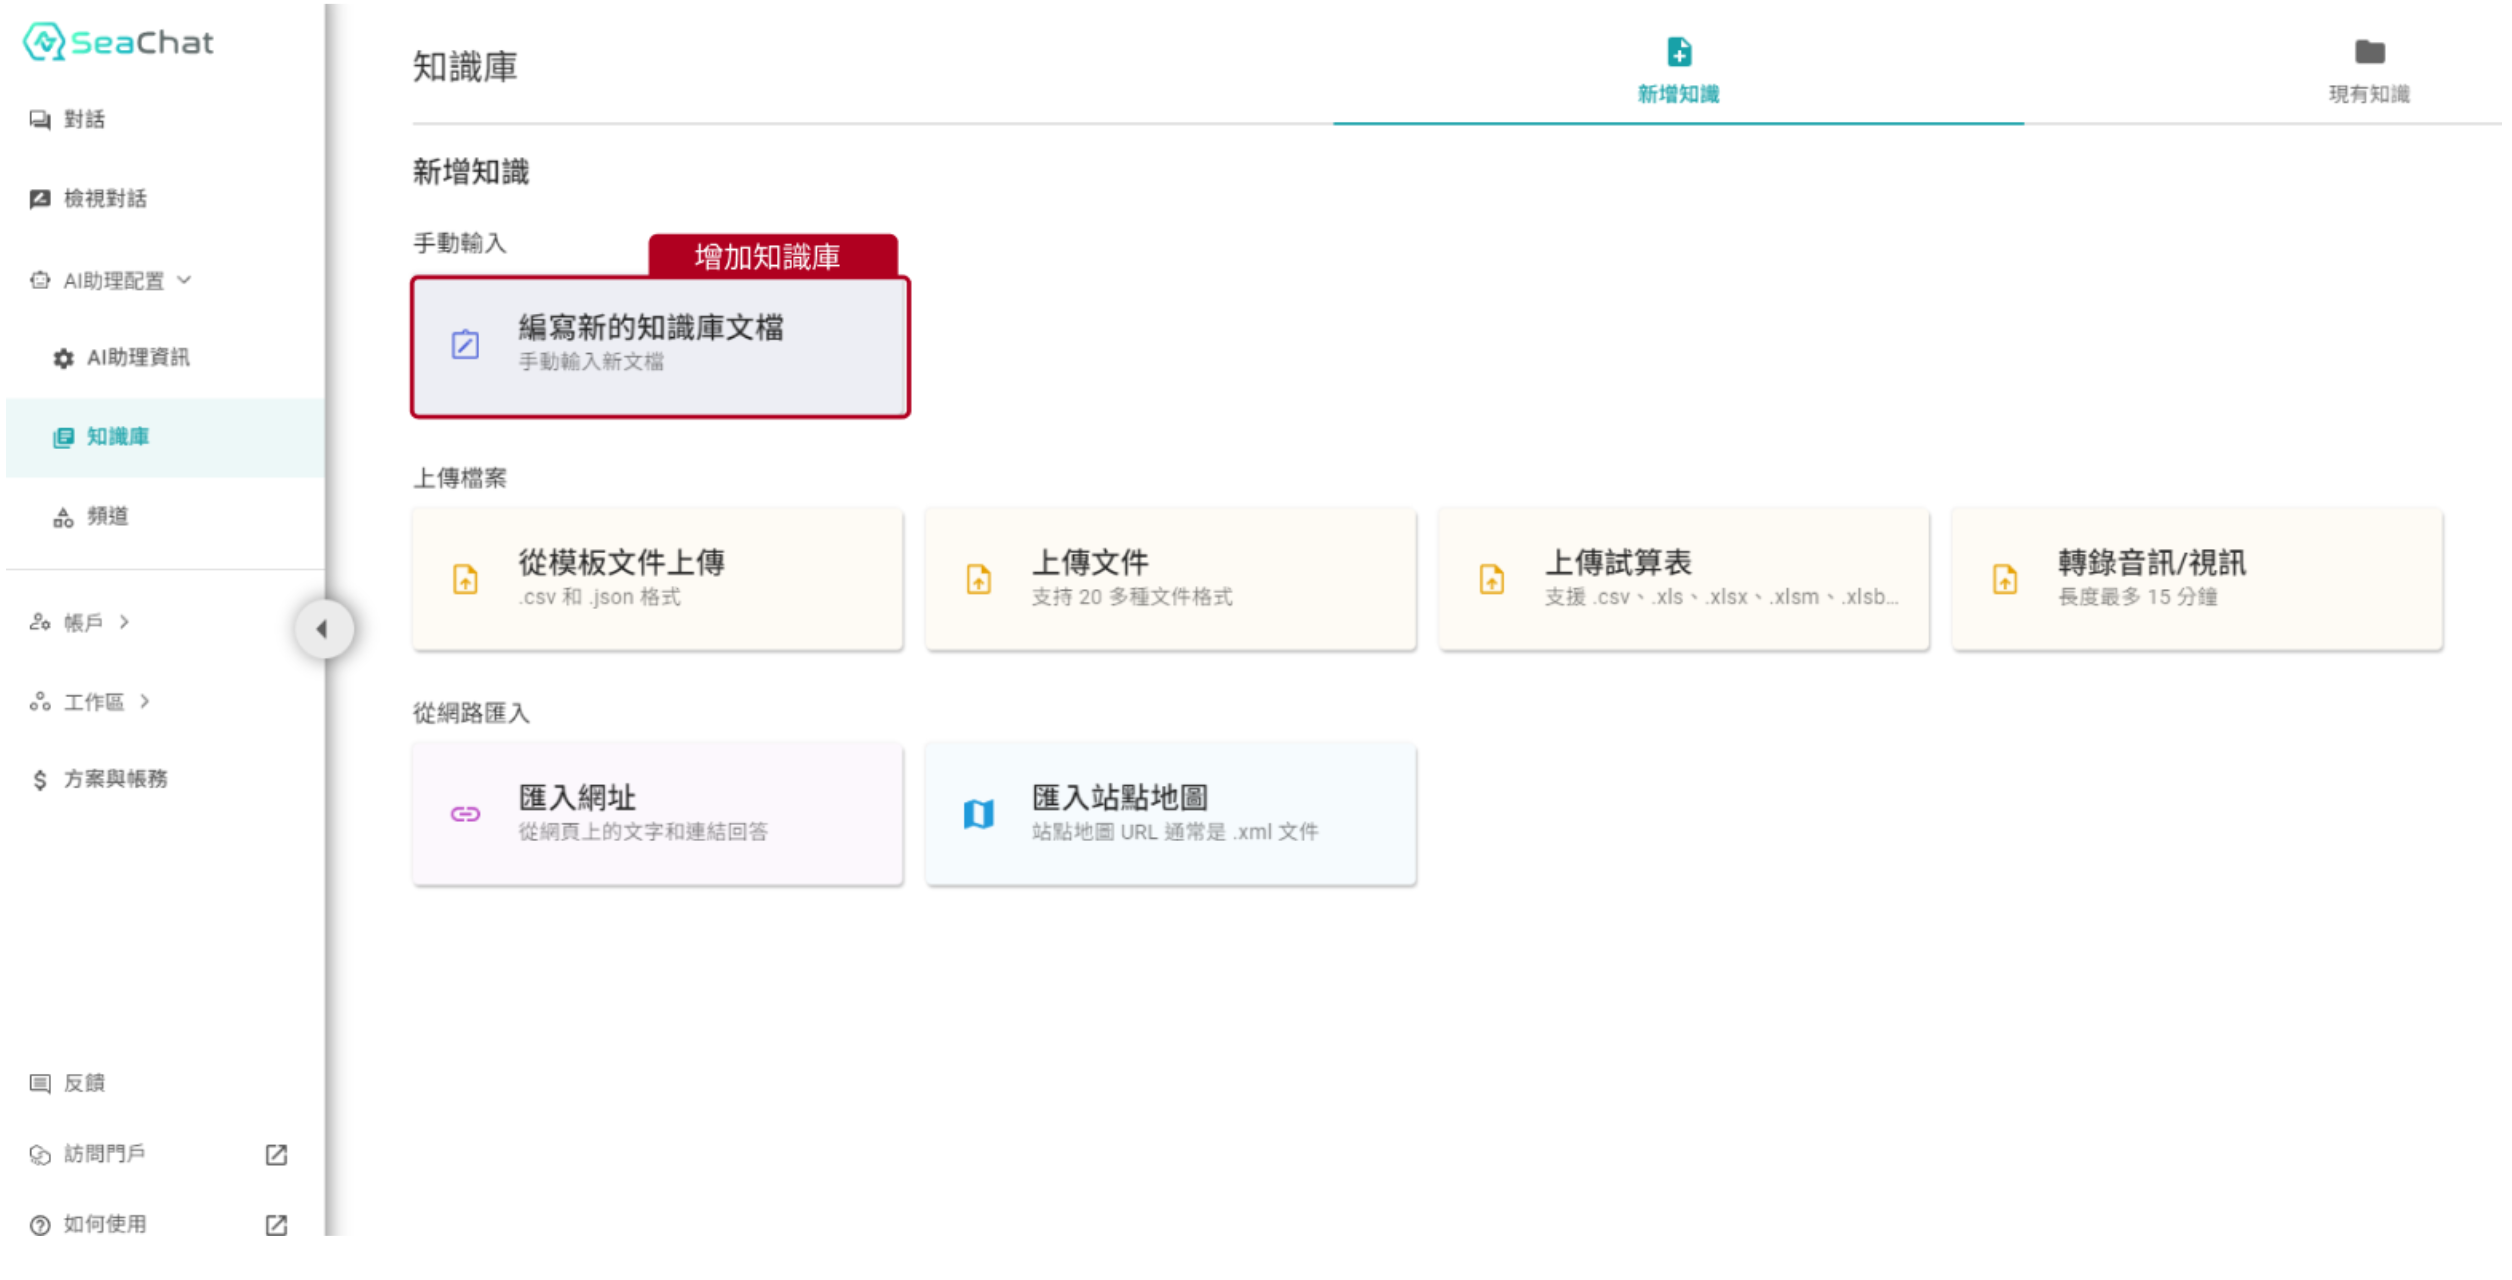
Task: Click 編寫新的知識庫文檔 to write new document
Action: 660,345
